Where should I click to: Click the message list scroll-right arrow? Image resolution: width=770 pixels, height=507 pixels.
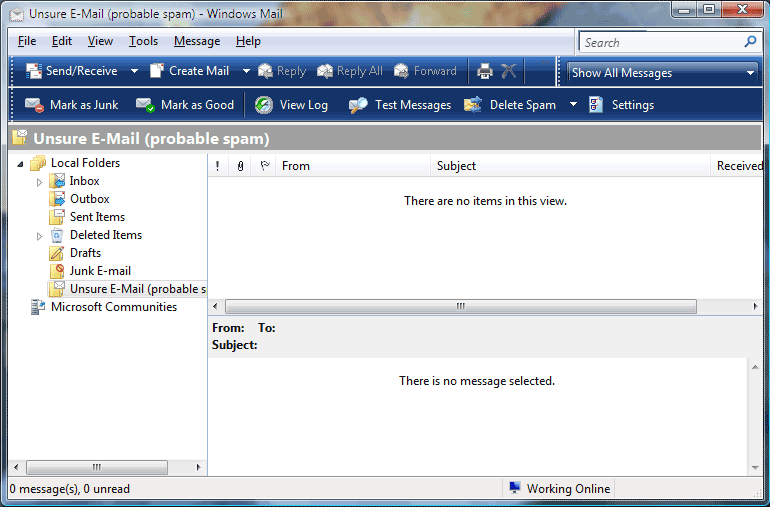tap(755, 307)
